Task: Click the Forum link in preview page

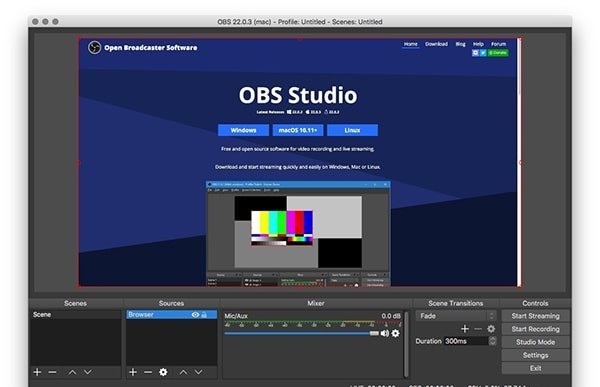Action: pyautogui.click(x=499, y=44)
